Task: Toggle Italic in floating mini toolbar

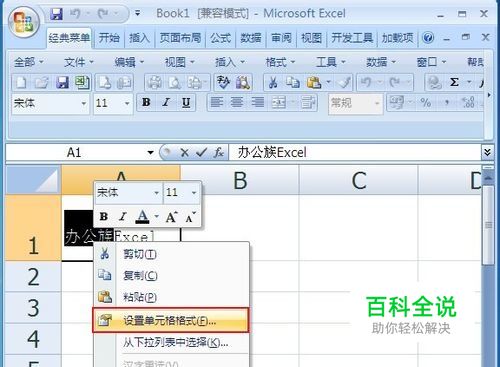Action: [122, 217]
